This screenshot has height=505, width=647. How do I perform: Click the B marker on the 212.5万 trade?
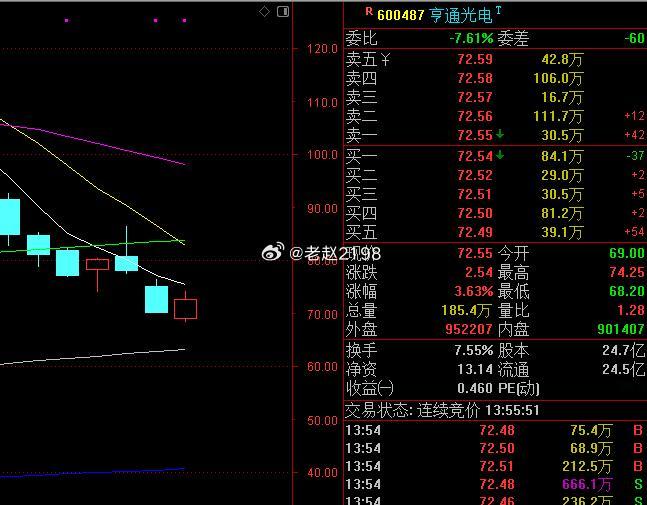pyautogui.click(x=638, y=466)
